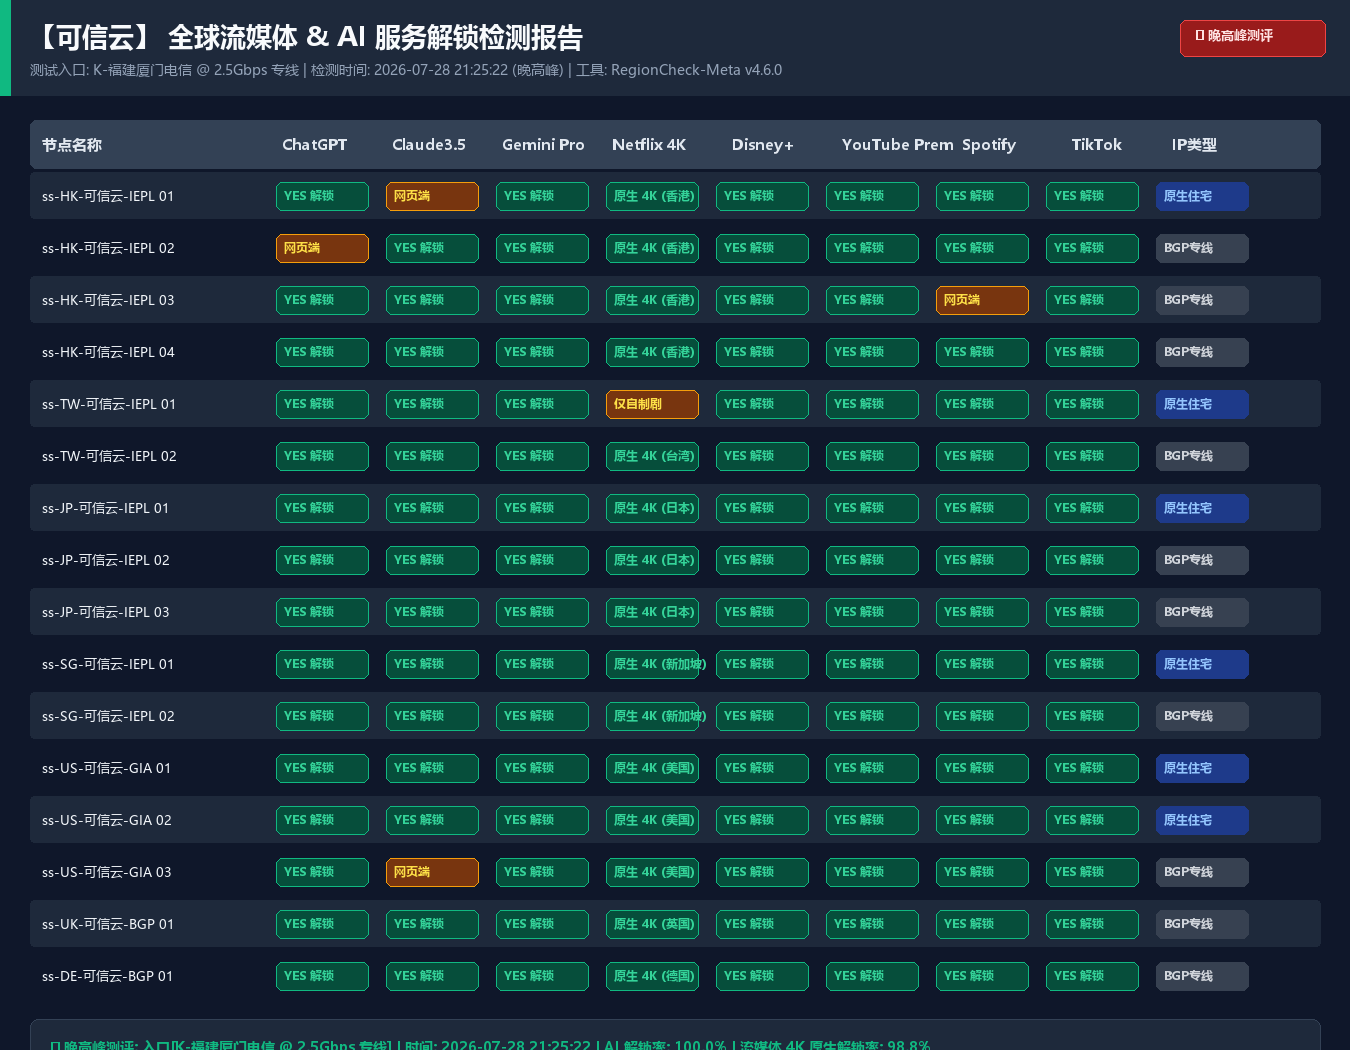
Task: Select the Netflix 4K column header
Action: pyautogui.click(x=649, y=145)
